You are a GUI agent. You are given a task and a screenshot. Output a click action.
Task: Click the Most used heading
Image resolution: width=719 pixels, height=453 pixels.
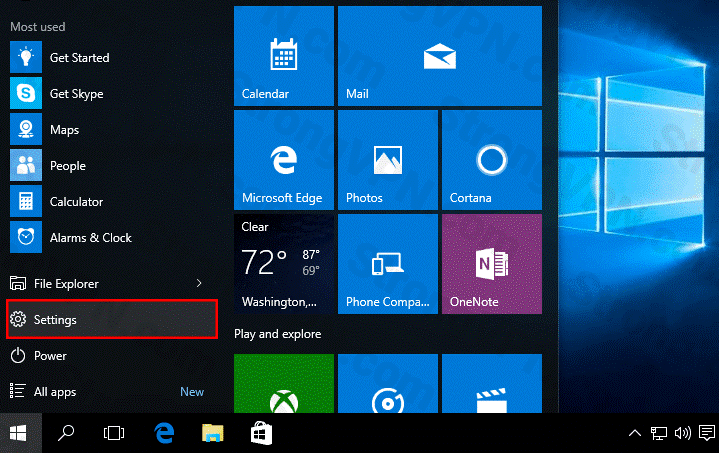[38, 27]
